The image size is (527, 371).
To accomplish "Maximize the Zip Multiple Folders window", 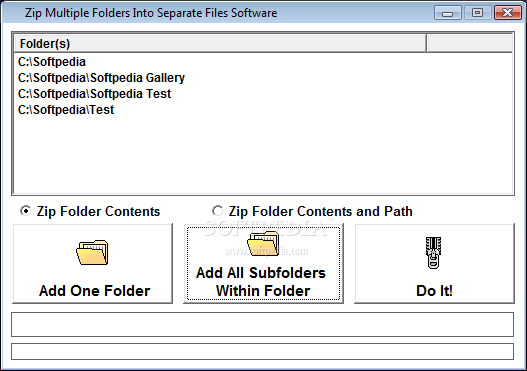I will (x=477, y=13).
